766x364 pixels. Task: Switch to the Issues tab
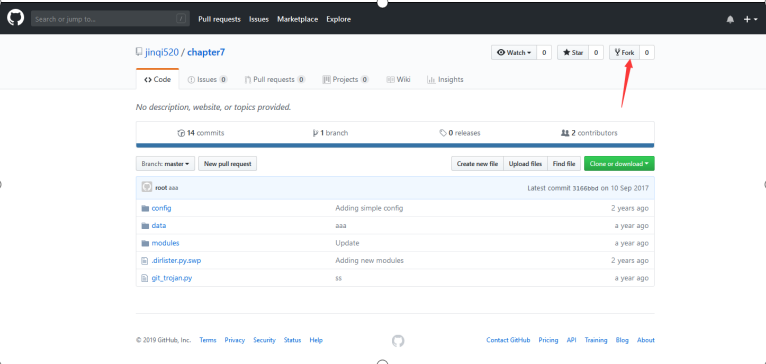point(208,80)
